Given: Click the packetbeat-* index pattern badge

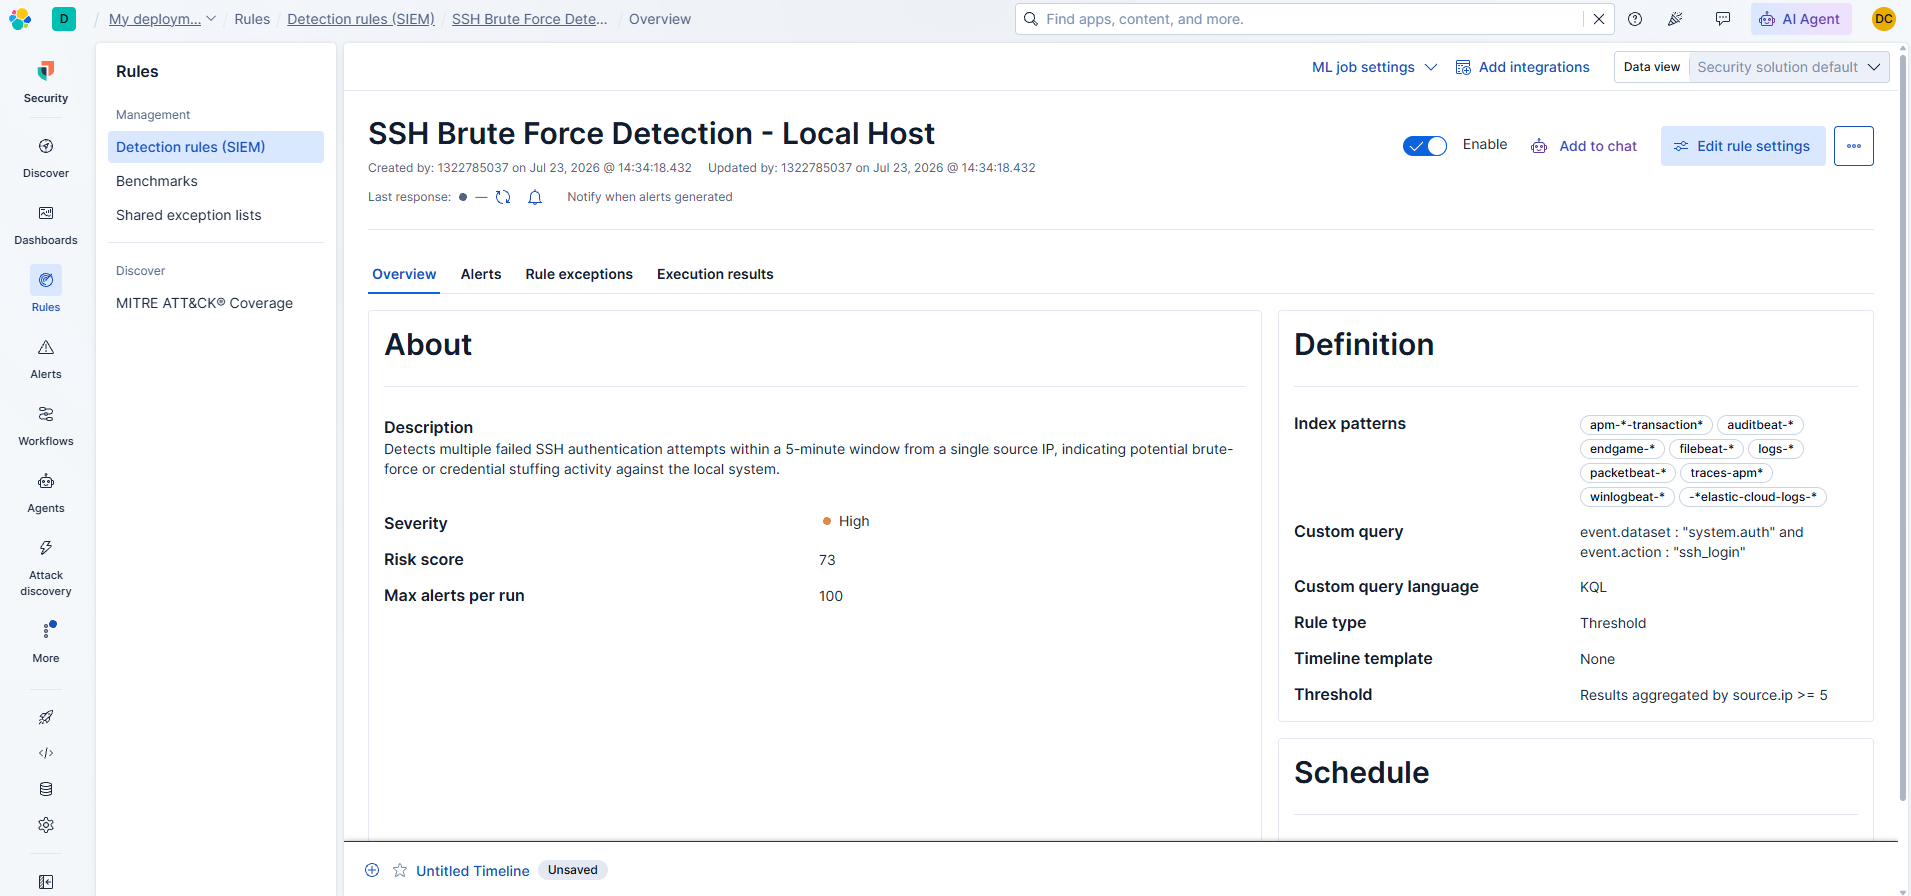Looking at the screenshot, I should 1628,473.
